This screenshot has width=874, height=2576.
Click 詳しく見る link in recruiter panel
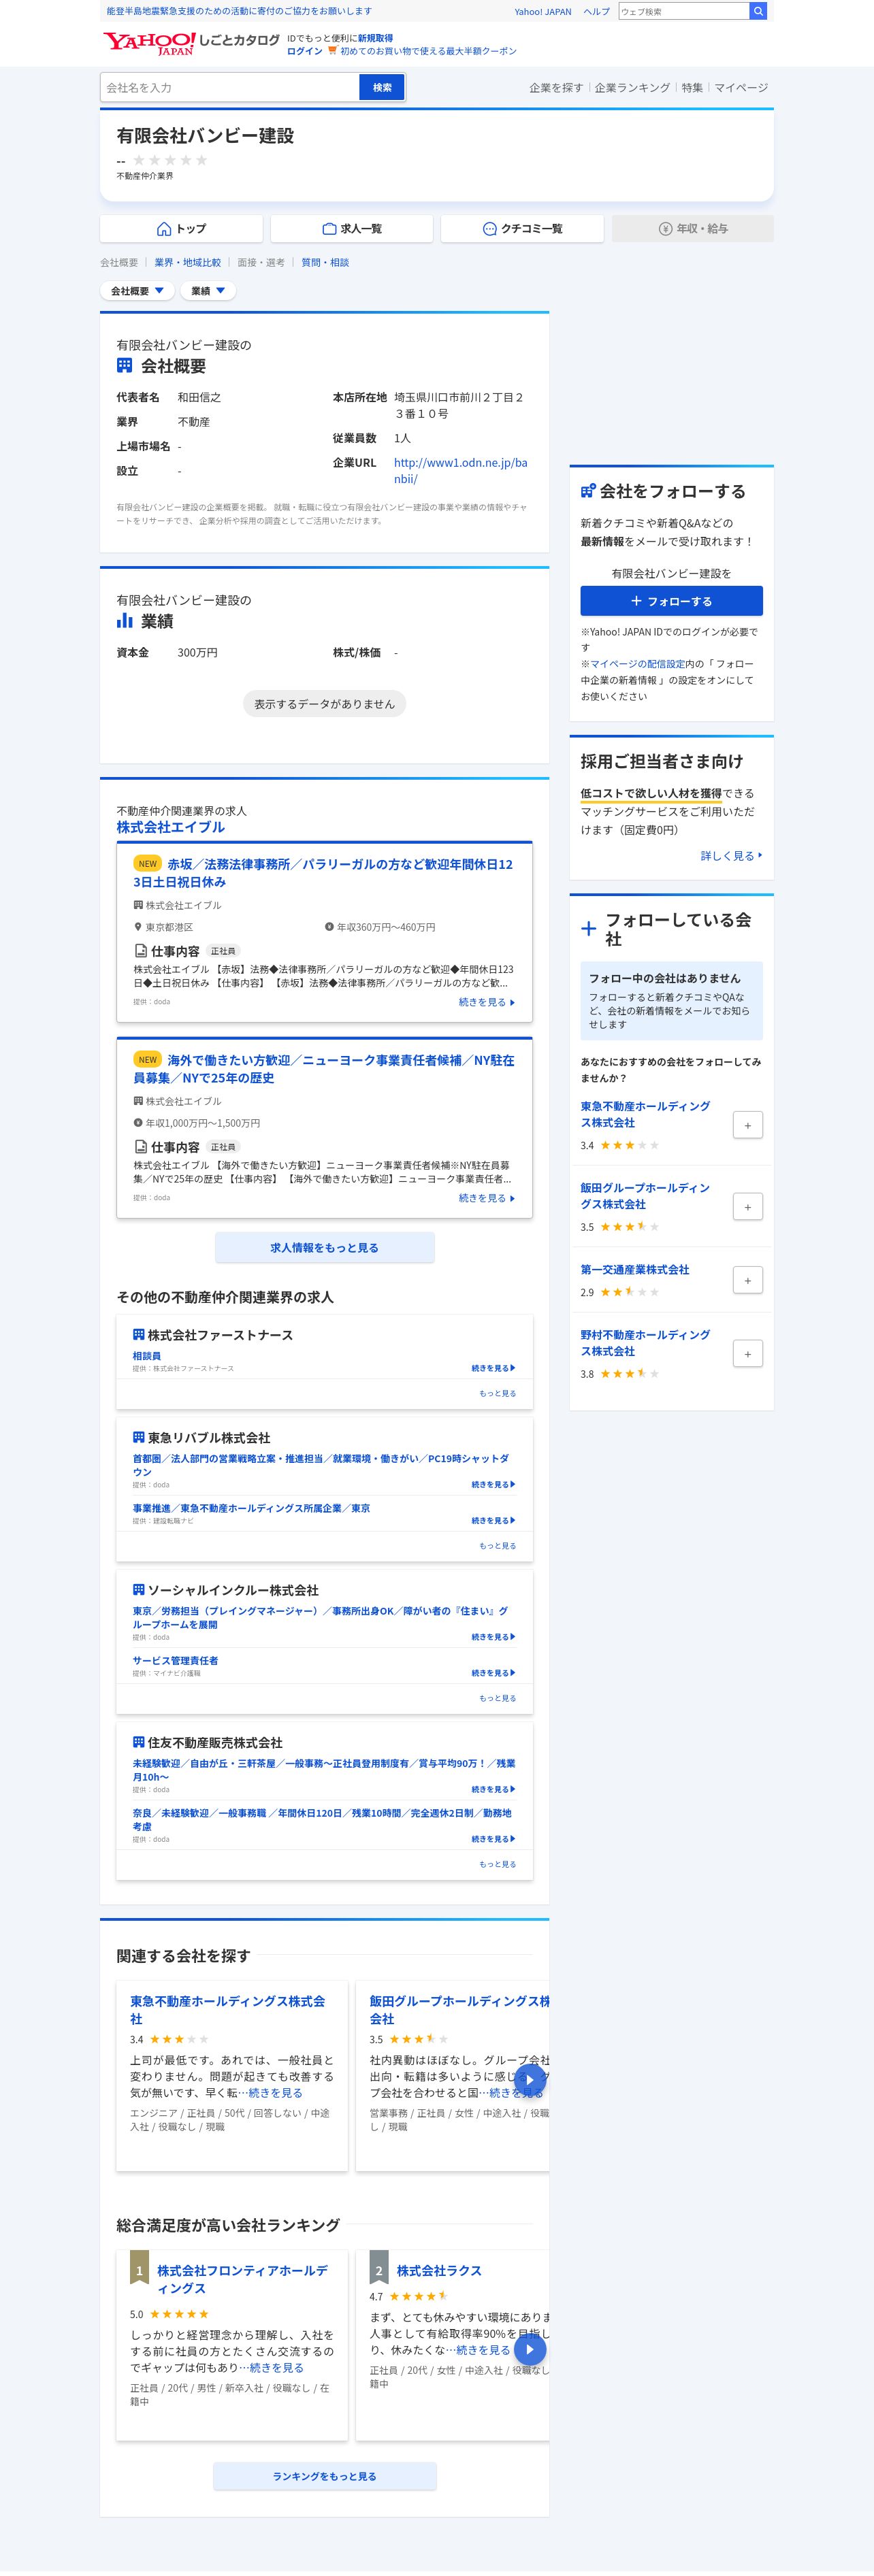coord(731,856)
